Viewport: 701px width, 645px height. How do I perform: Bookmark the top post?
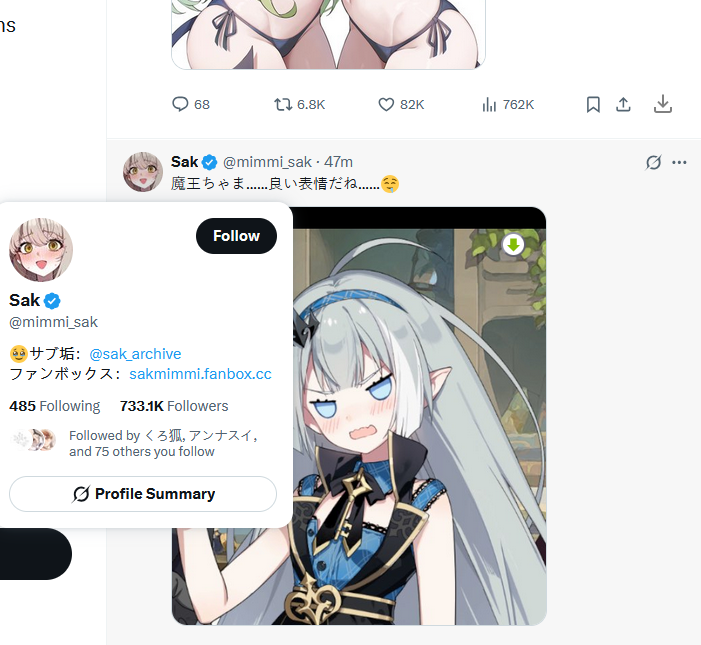(x=593, y=105)
